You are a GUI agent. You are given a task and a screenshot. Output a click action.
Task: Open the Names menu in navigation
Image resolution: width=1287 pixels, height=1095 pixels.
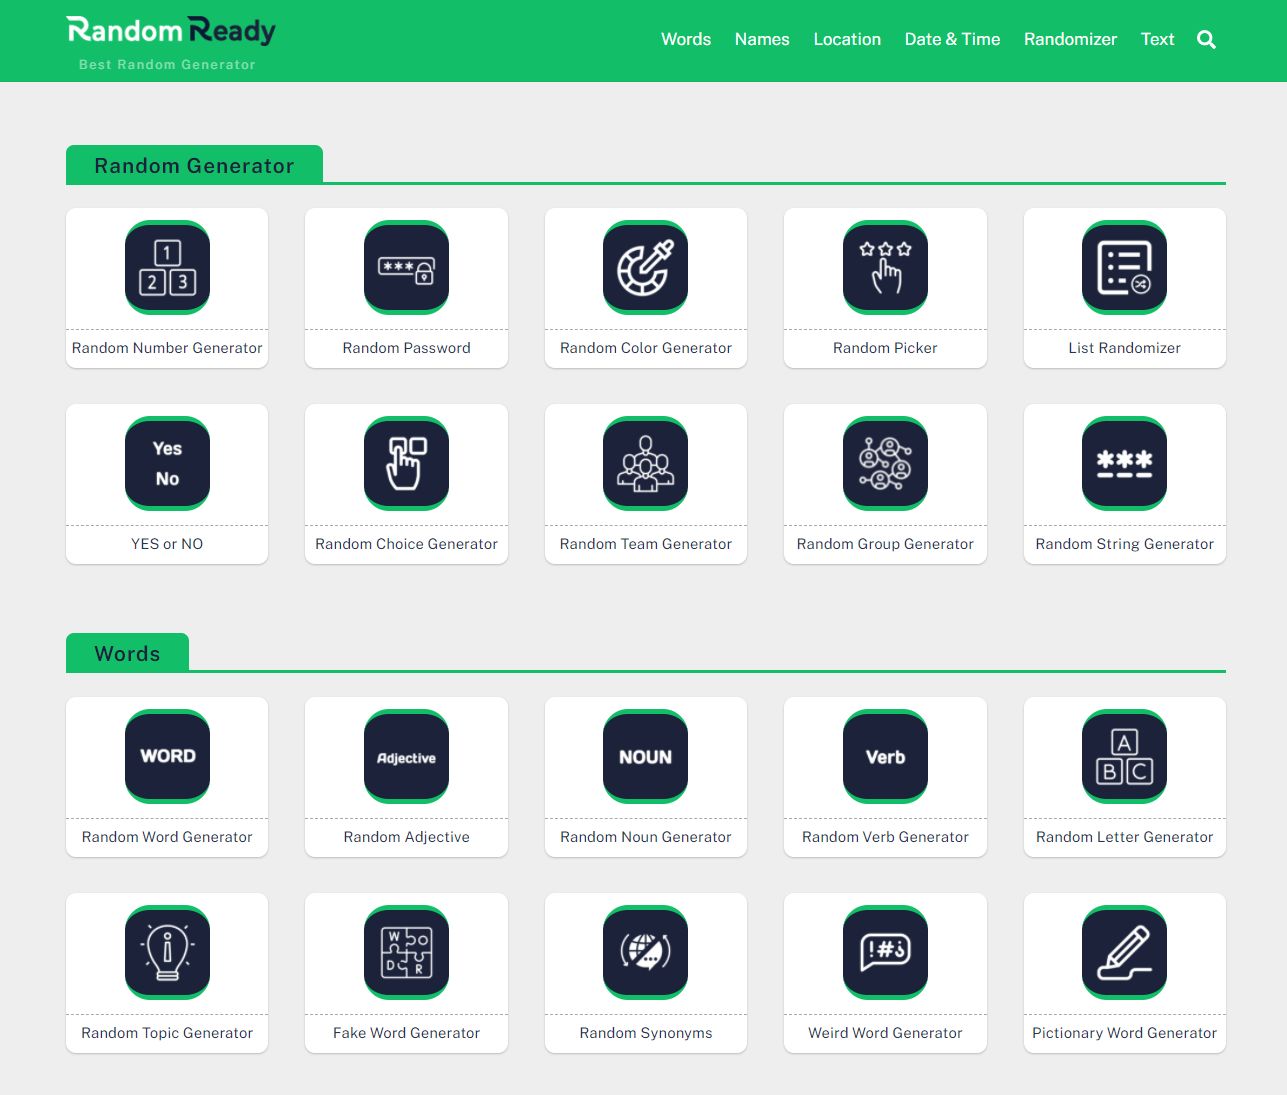[x=762, y=40]
